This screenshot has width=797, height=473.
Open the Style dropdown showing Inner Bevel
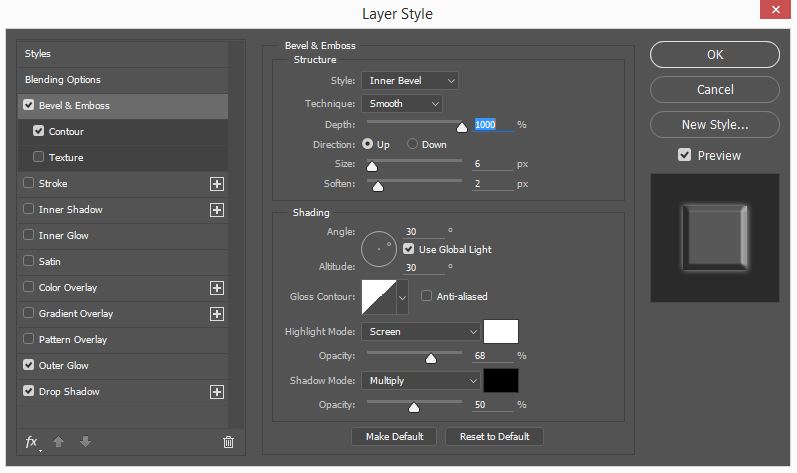[x=410, y=81]
